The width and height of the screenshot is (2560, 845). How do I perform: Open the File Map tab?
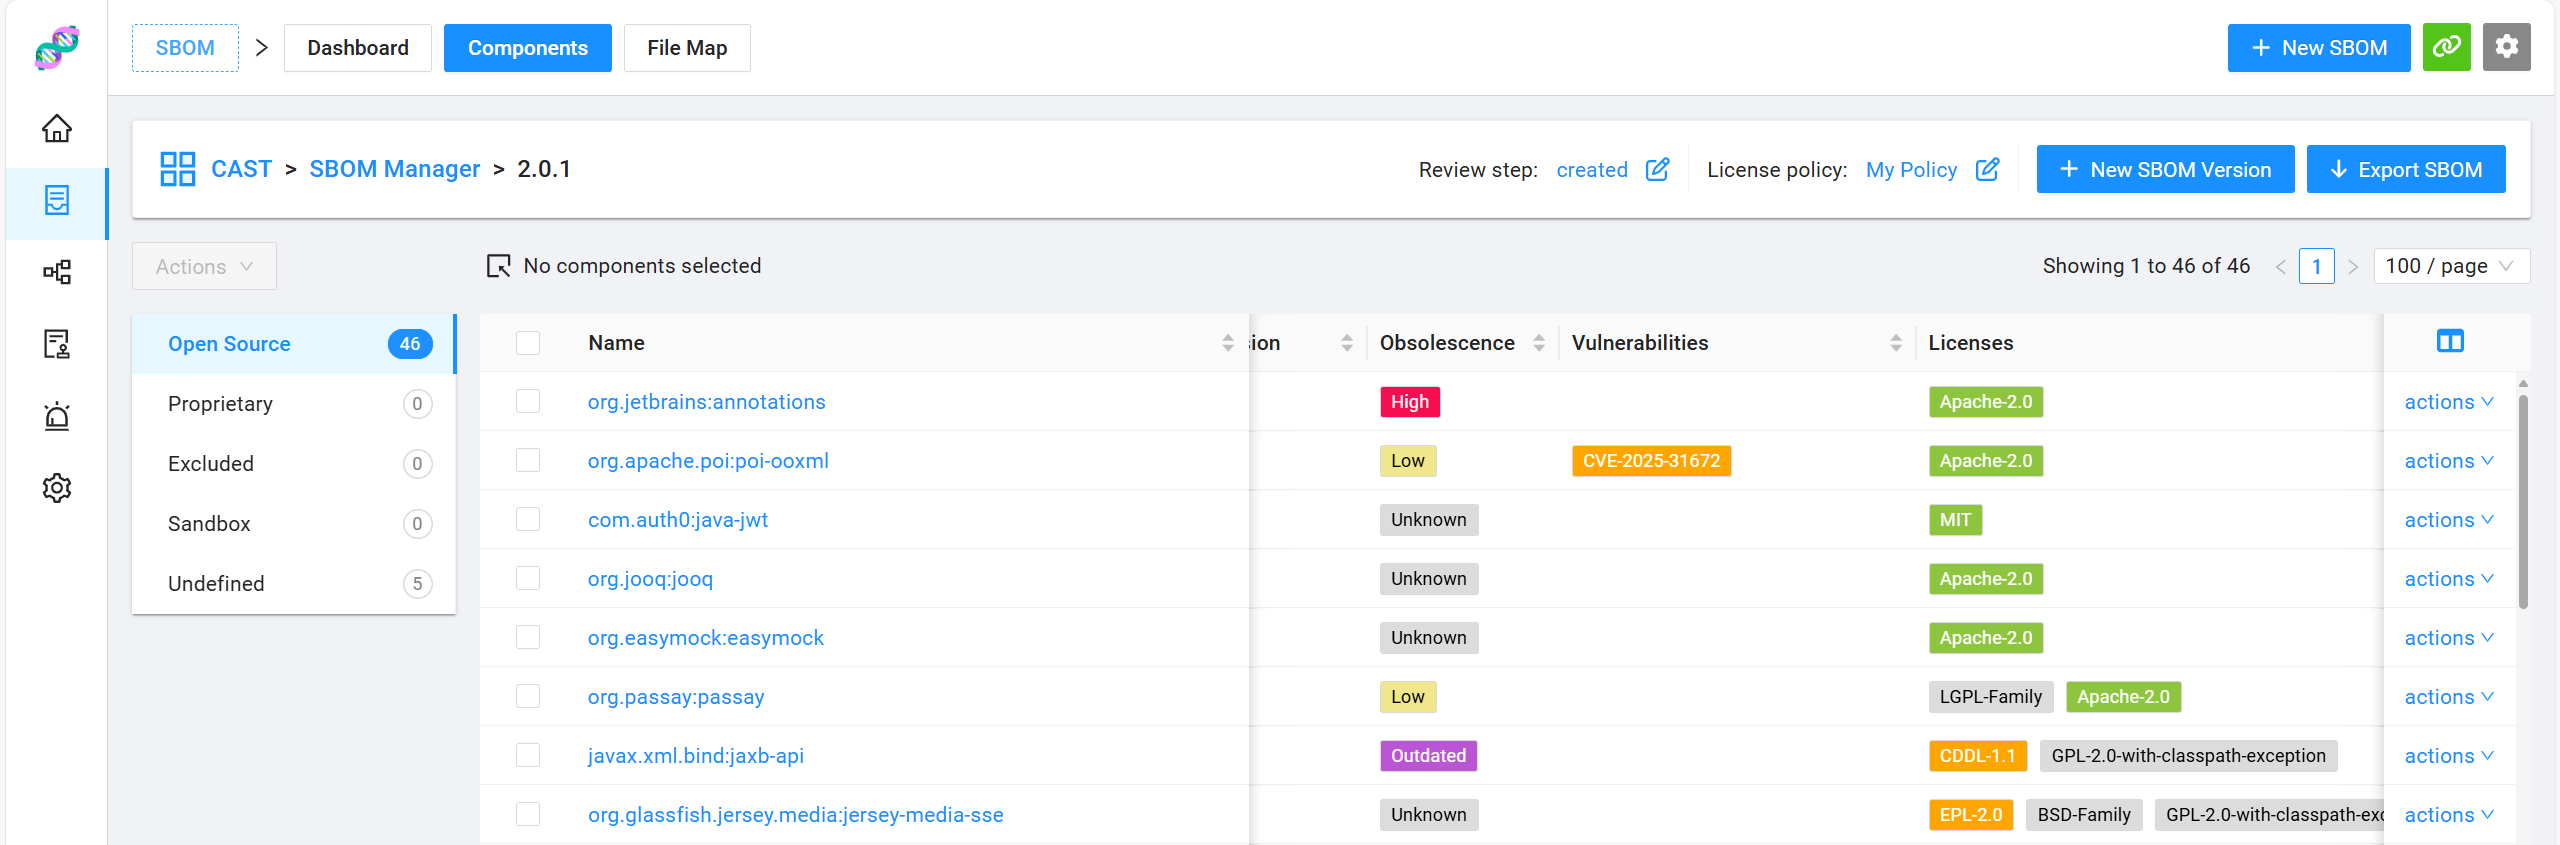click(x=687, y=48)
